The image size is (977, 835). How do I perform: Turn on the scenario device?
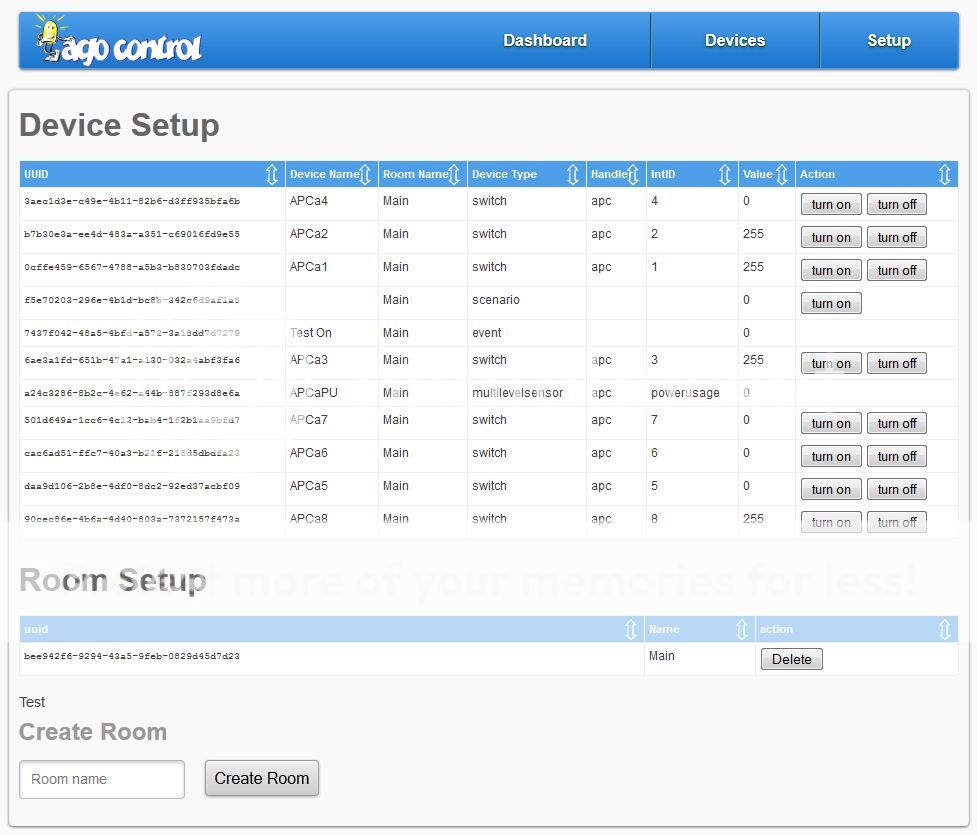coord(831,304)
